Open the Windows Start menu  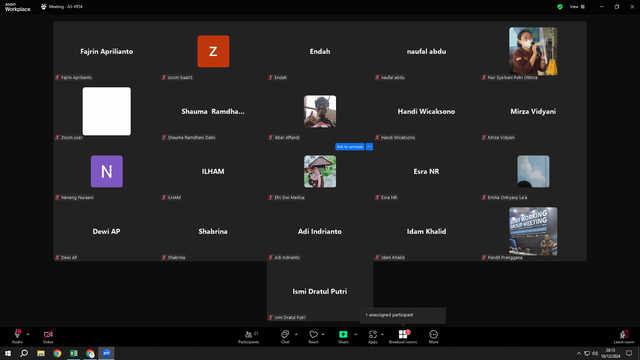click(x=8, y=353)
